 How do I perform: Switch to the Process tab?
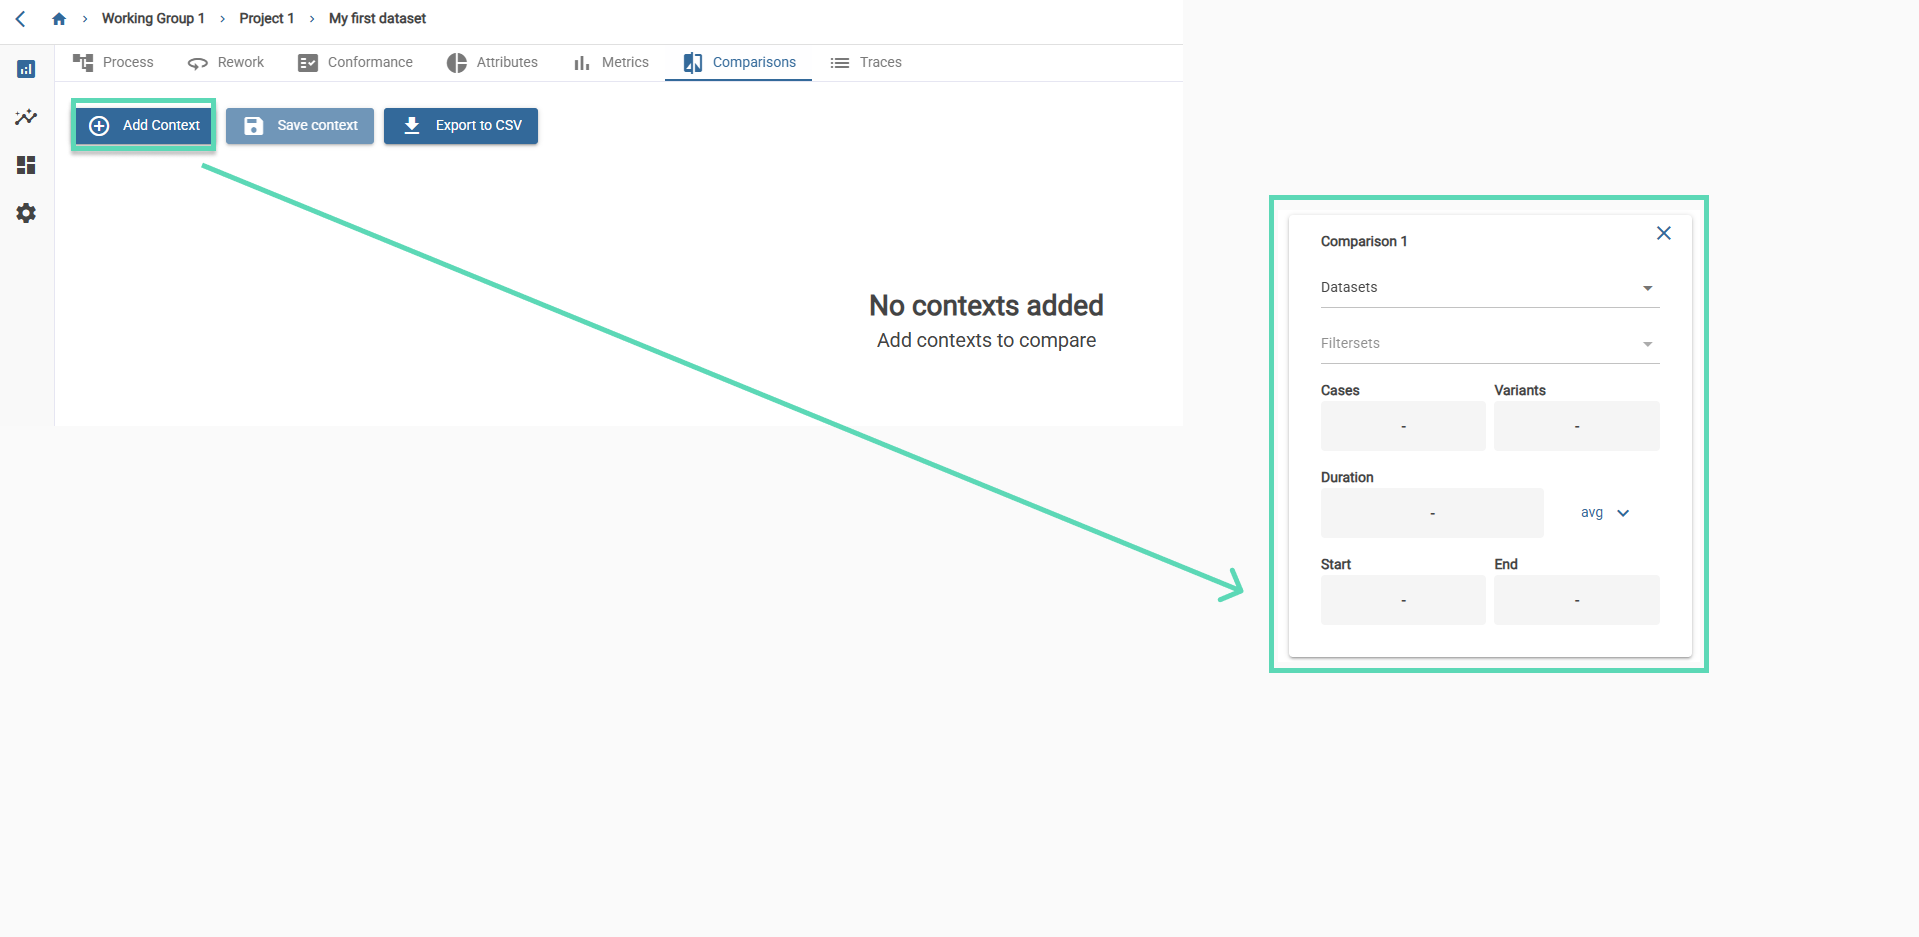coord(114,62)
